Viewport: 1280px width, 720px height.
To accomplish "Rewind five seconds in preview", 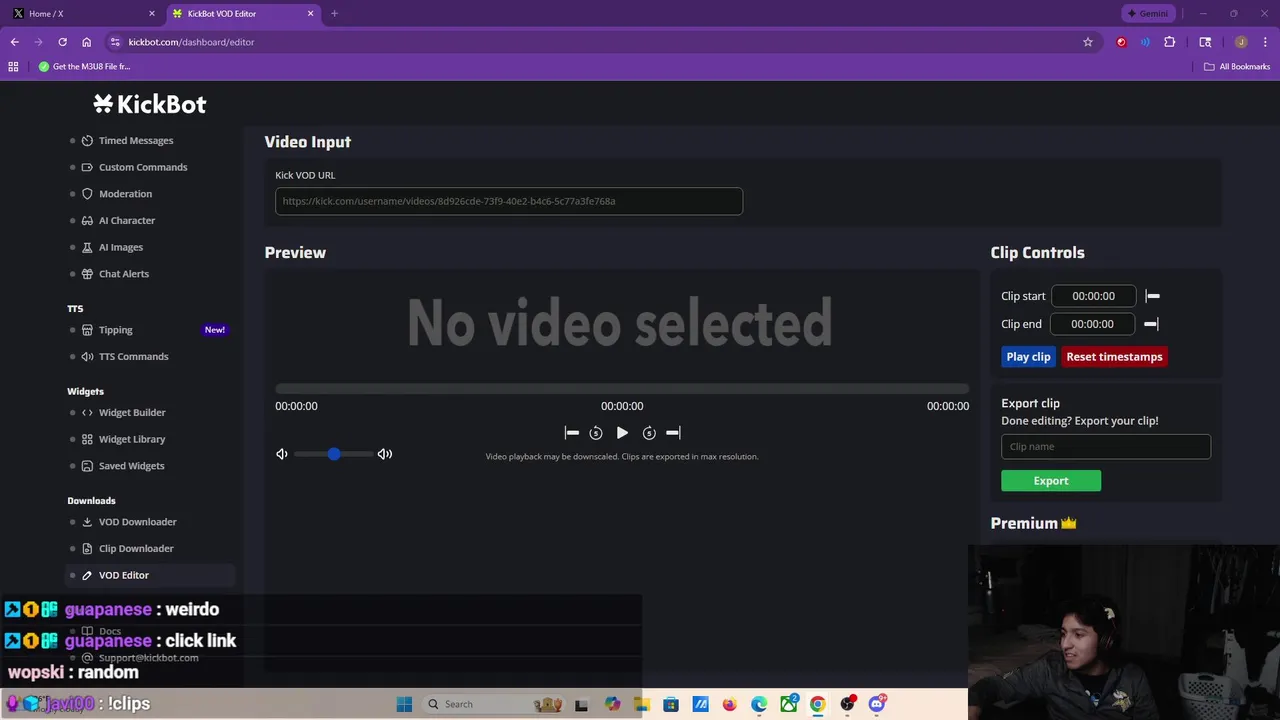I will [596, 433].
